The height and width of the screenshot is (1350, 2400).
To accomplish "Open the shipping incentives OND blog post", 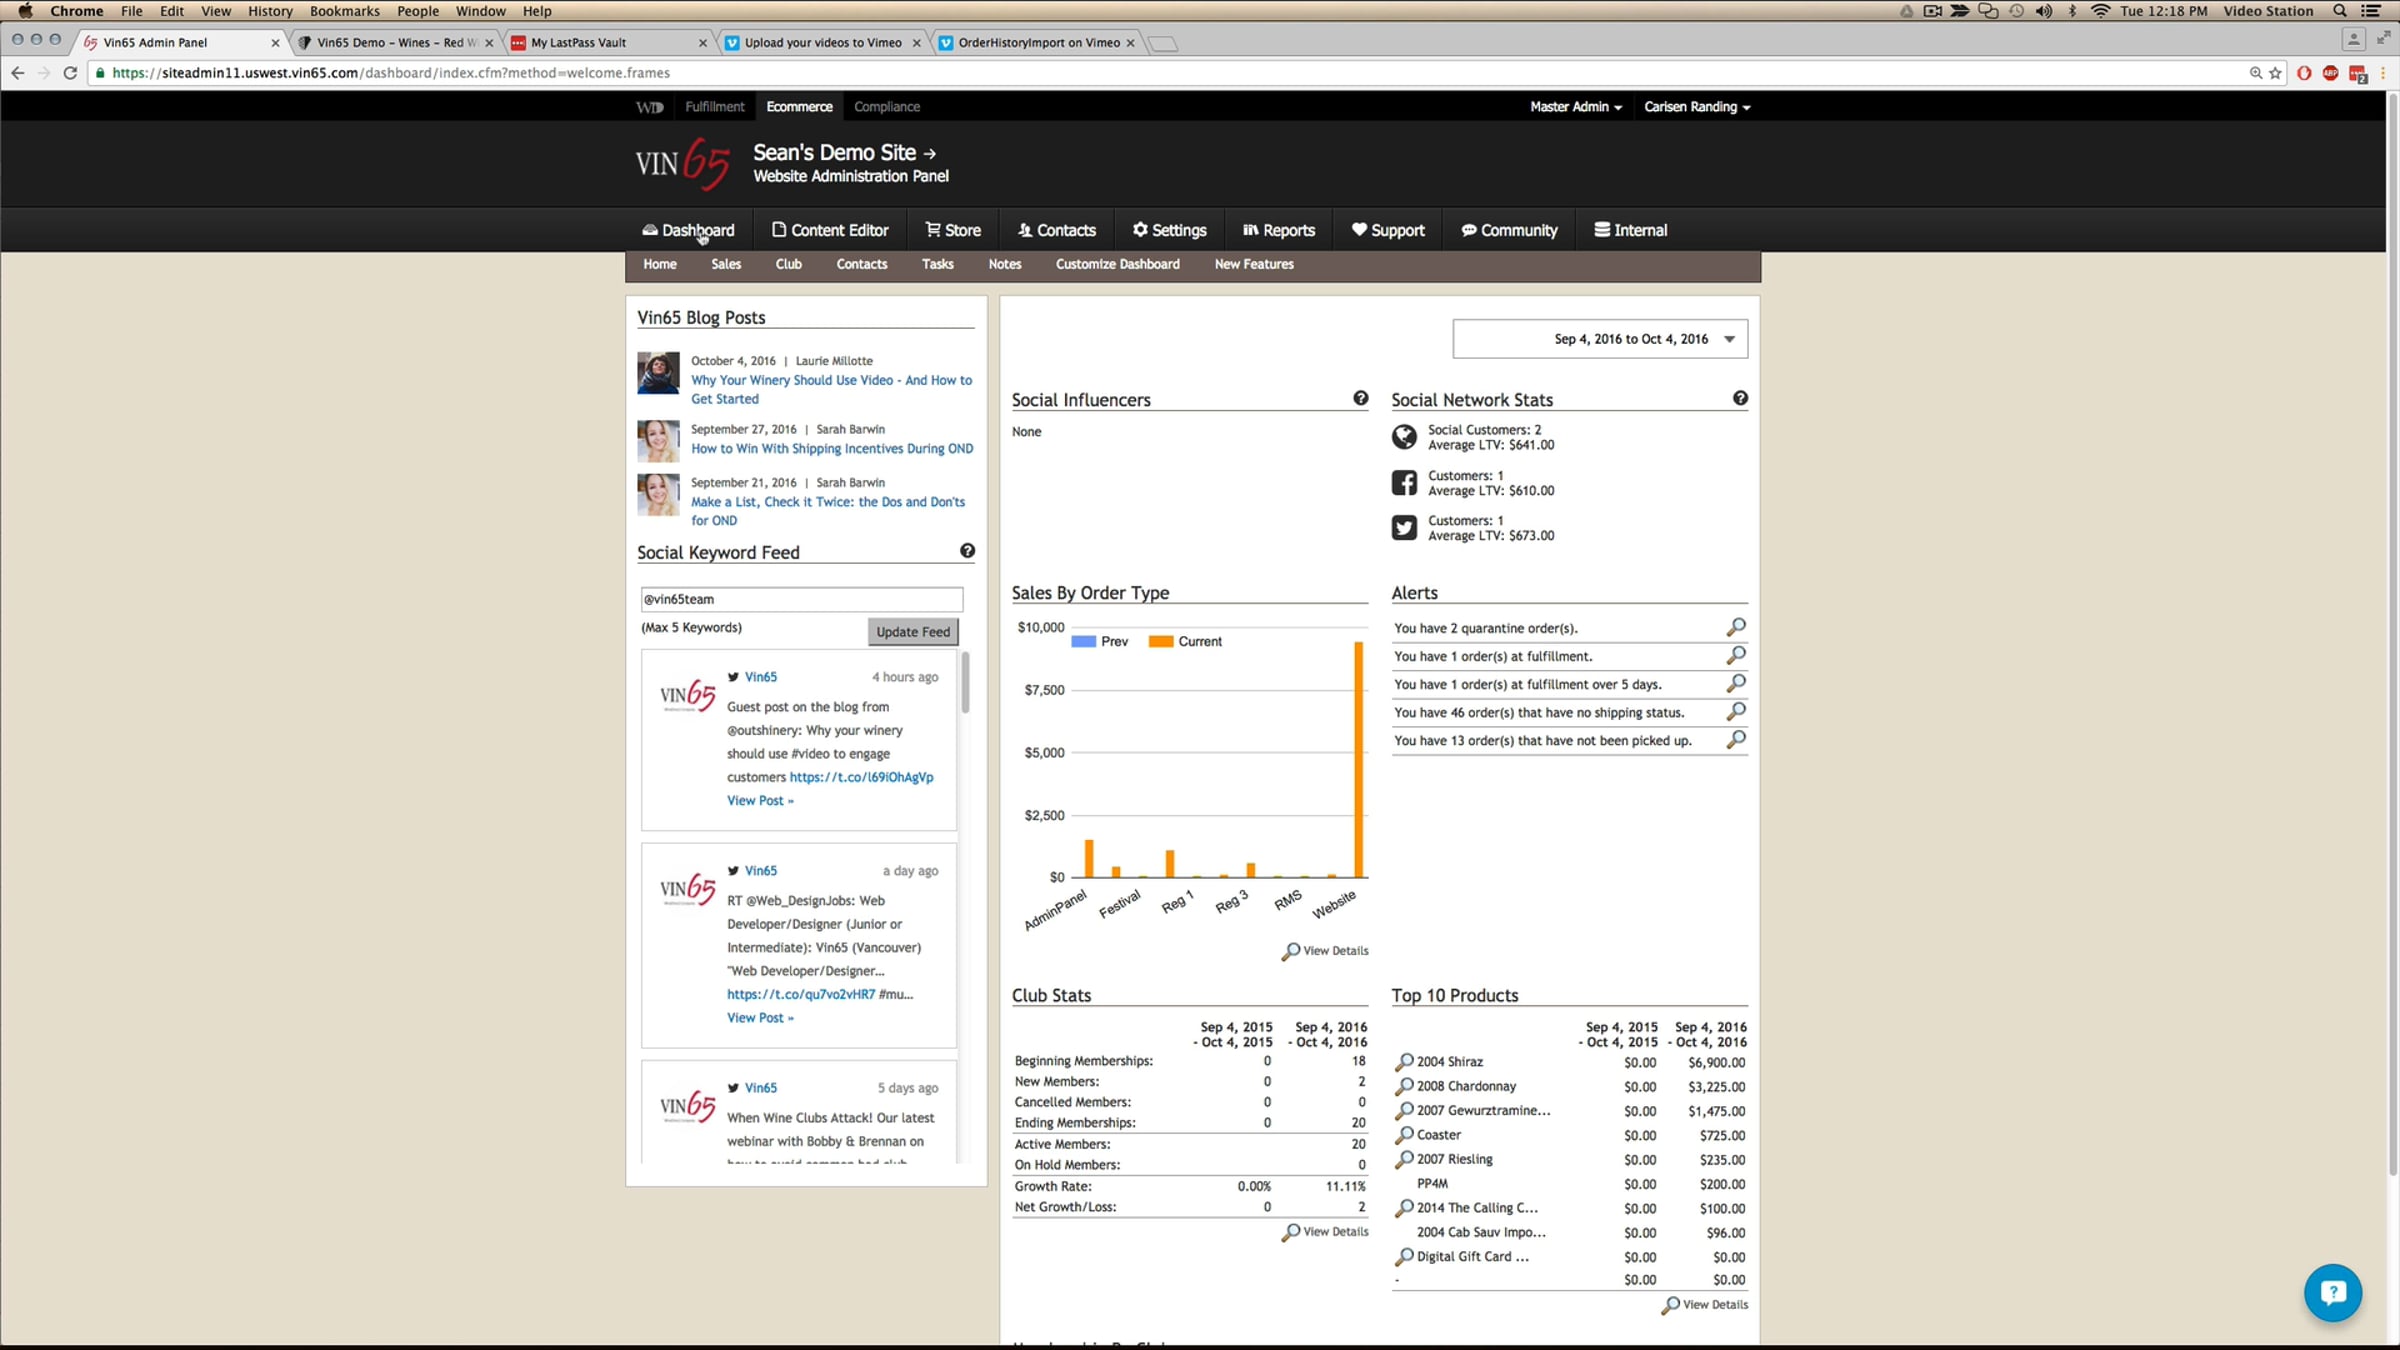I will pyautogui.click(x=831, y=448).
